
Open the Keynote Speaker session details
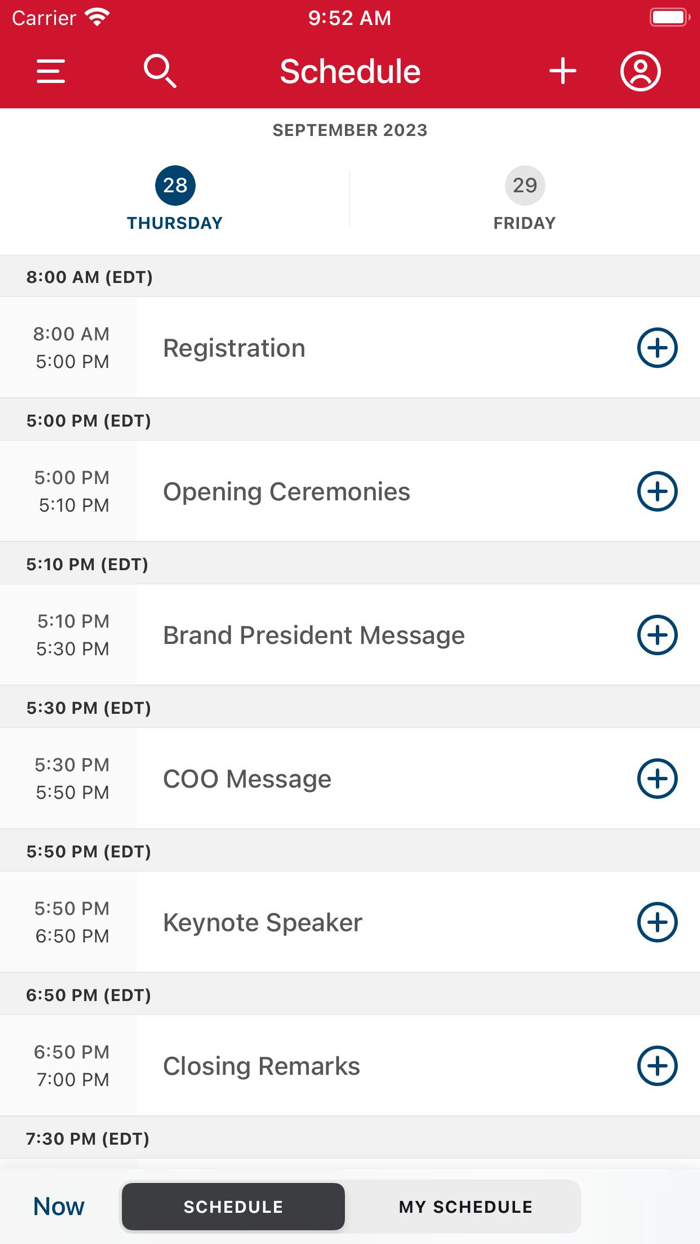pos(350,922)
